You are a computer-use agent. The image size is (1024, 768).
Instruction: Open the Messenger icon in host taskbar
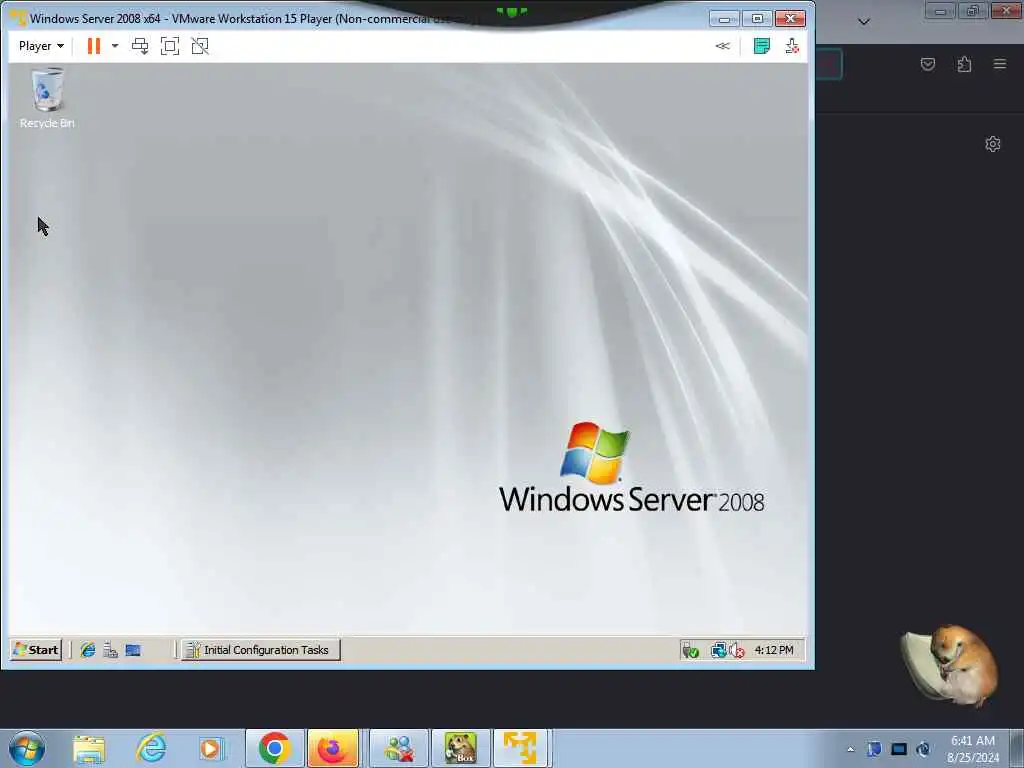[399, 748]
